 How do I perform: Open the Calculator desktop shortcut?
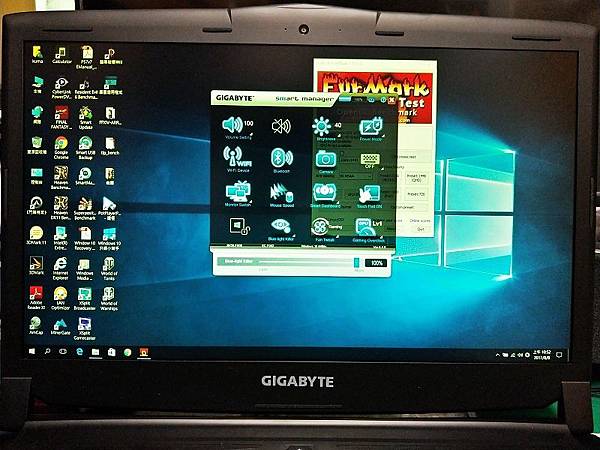pos(62,55)
